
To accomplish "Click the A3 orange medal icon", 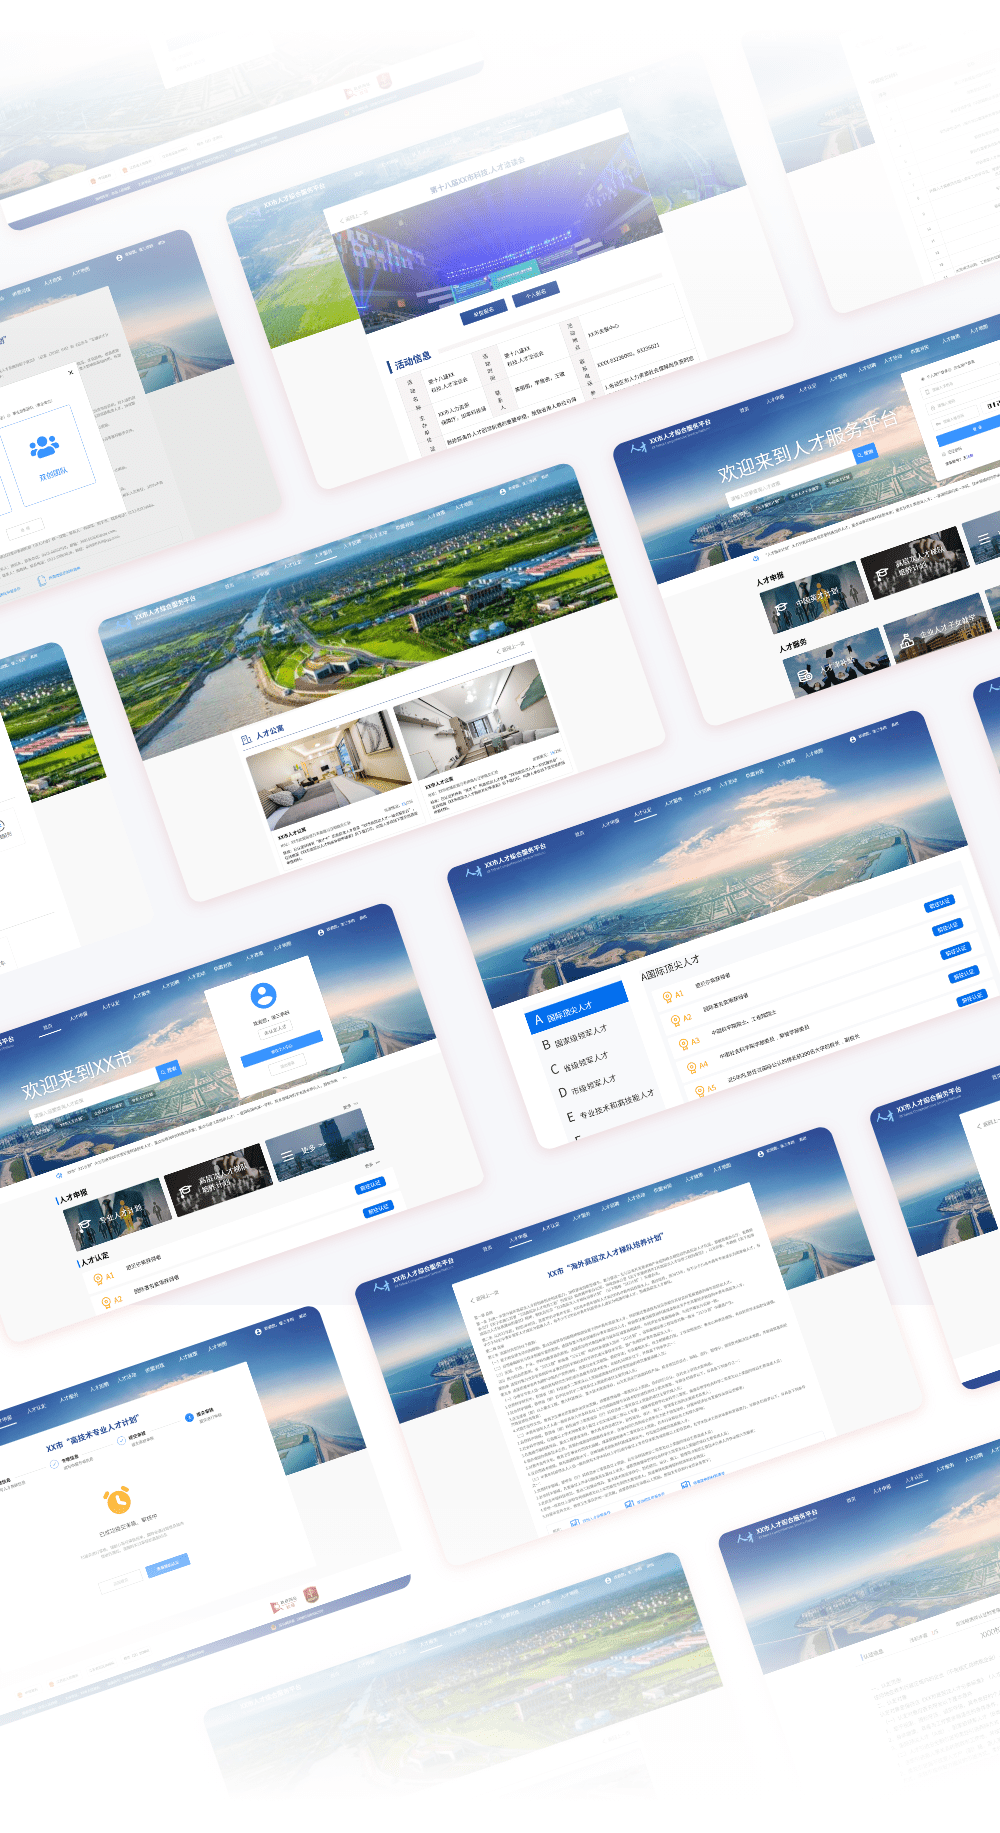I will tap(684, 1043).
